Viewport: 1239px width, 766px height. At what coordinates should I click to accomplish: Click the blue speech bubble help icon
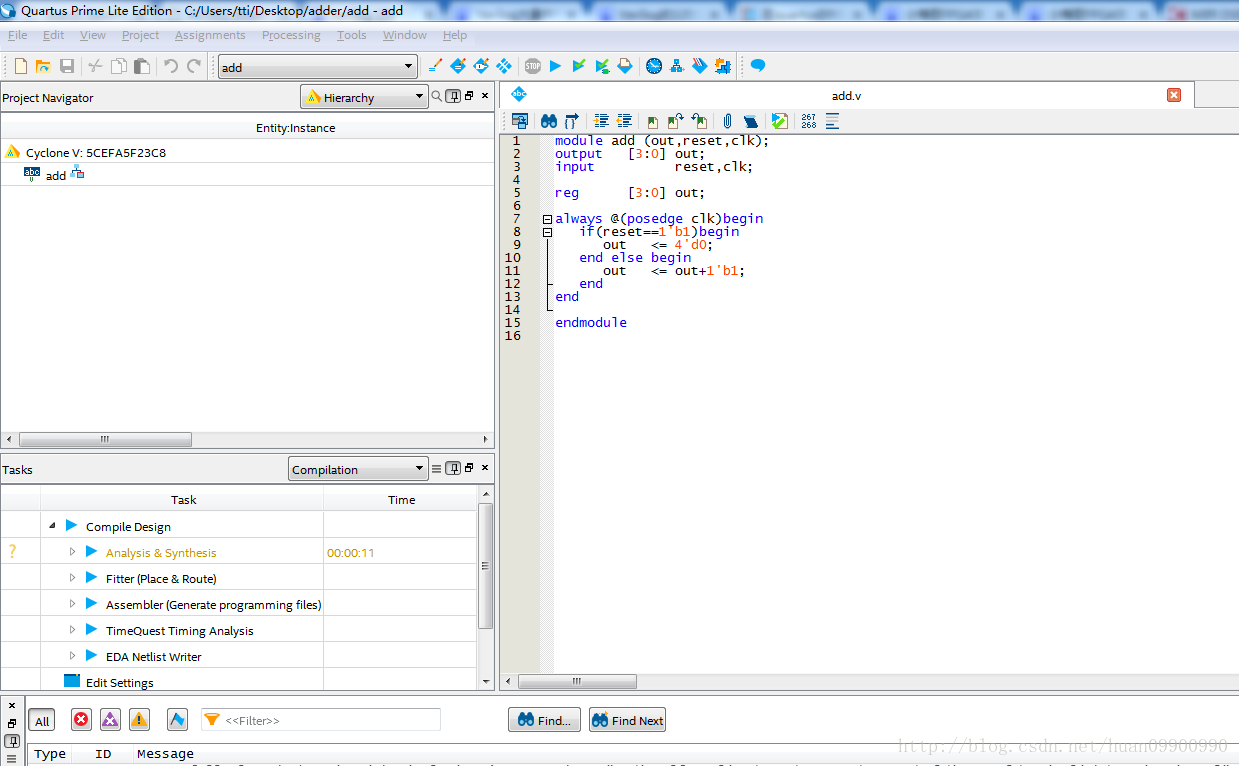pos(758,66)
